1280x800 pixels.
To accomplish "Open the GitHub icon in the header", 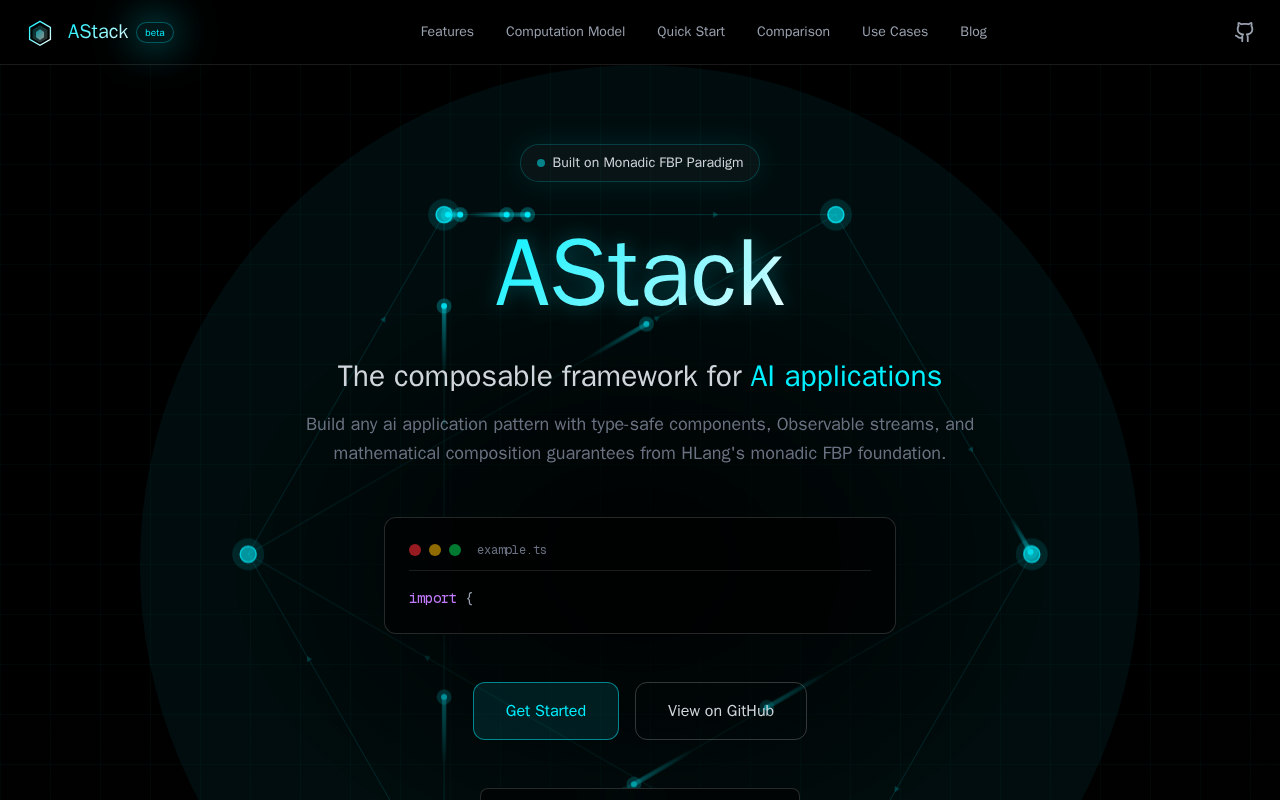I will pyautogui.click(x=1244, y=32).
